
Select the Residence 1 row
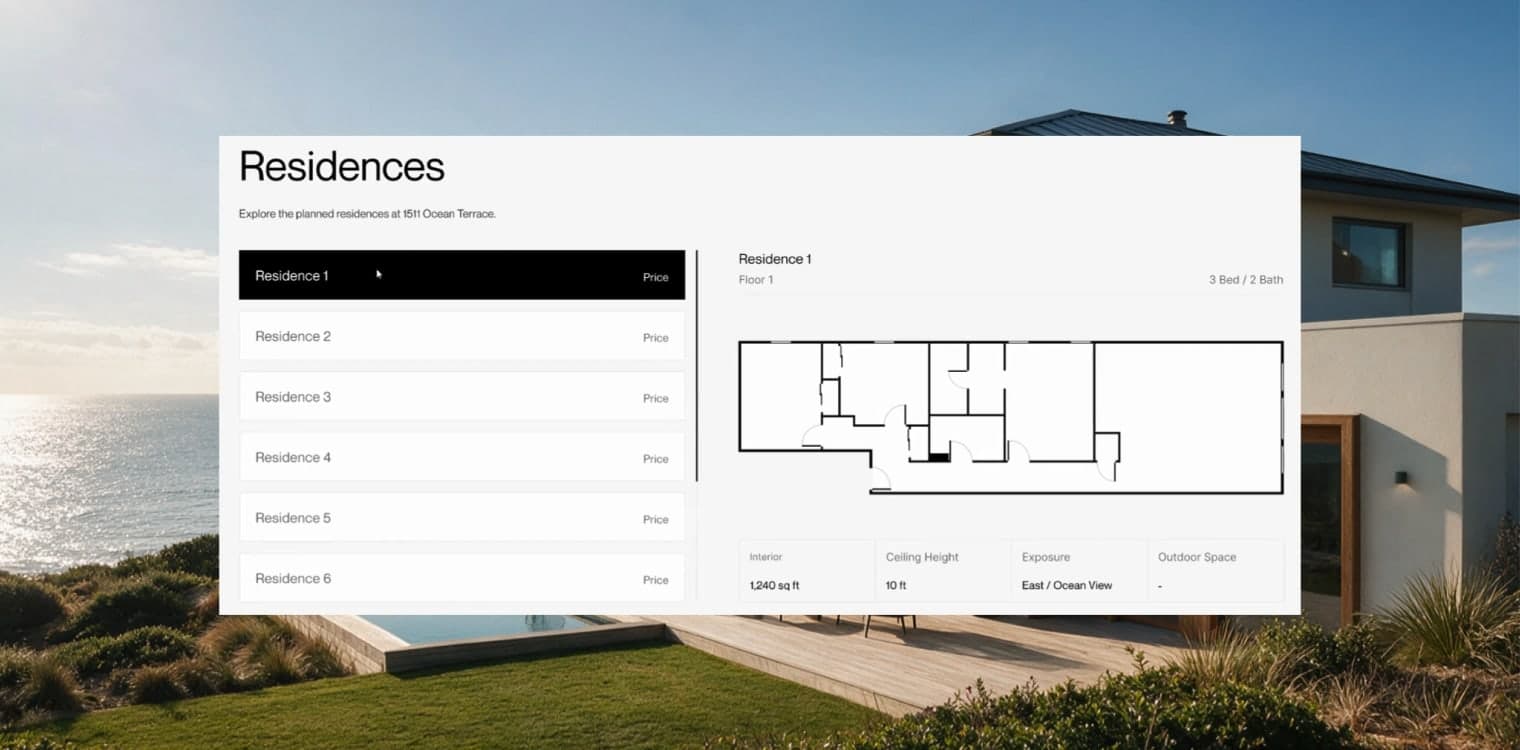click(462, 275)
